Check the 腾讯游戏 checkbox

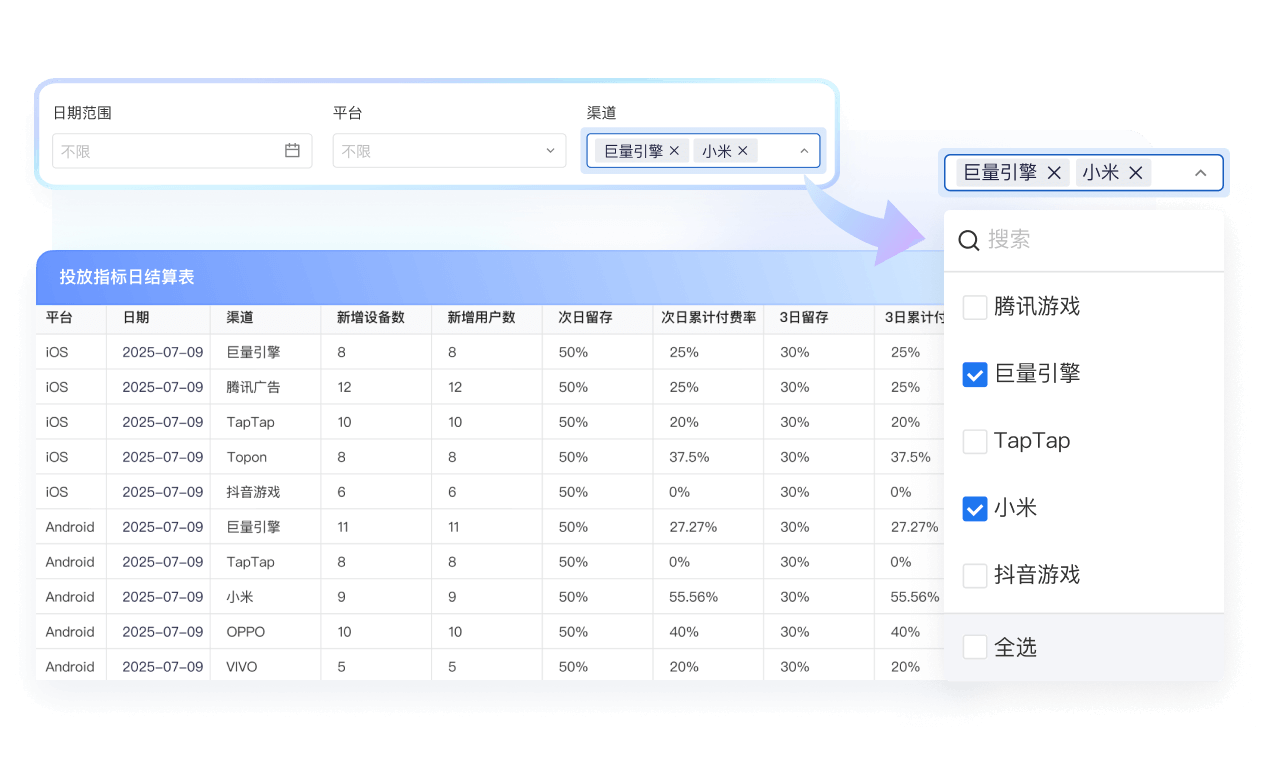[x=974, y=307]
